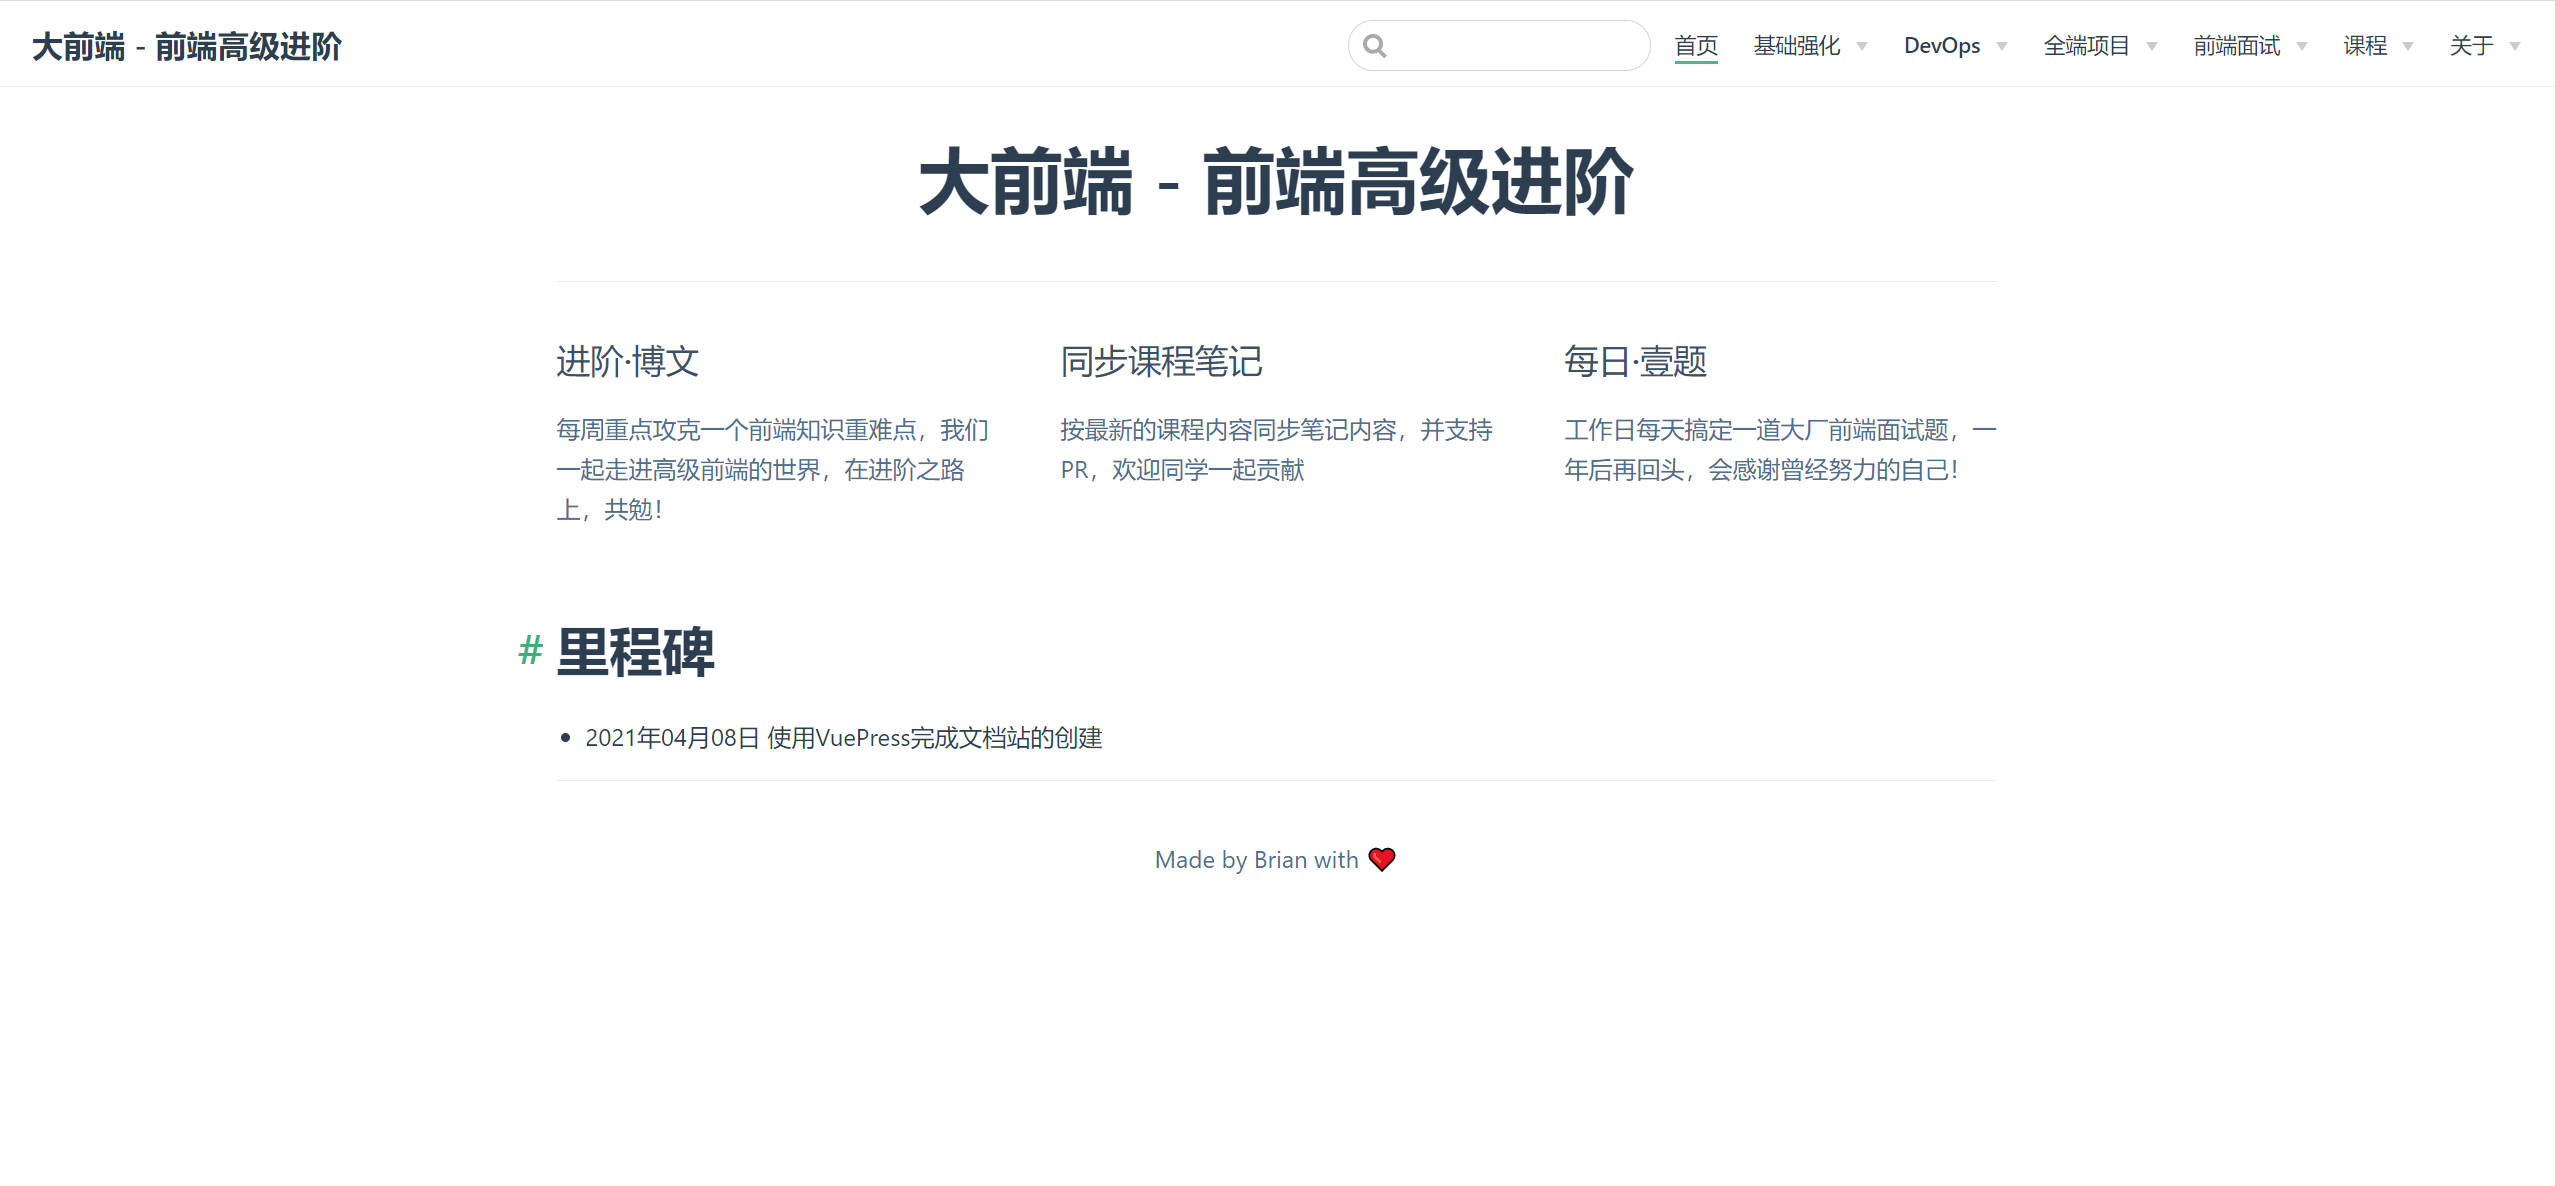Click the 同步课程笔记 feature heading

tap(1161, 361)
